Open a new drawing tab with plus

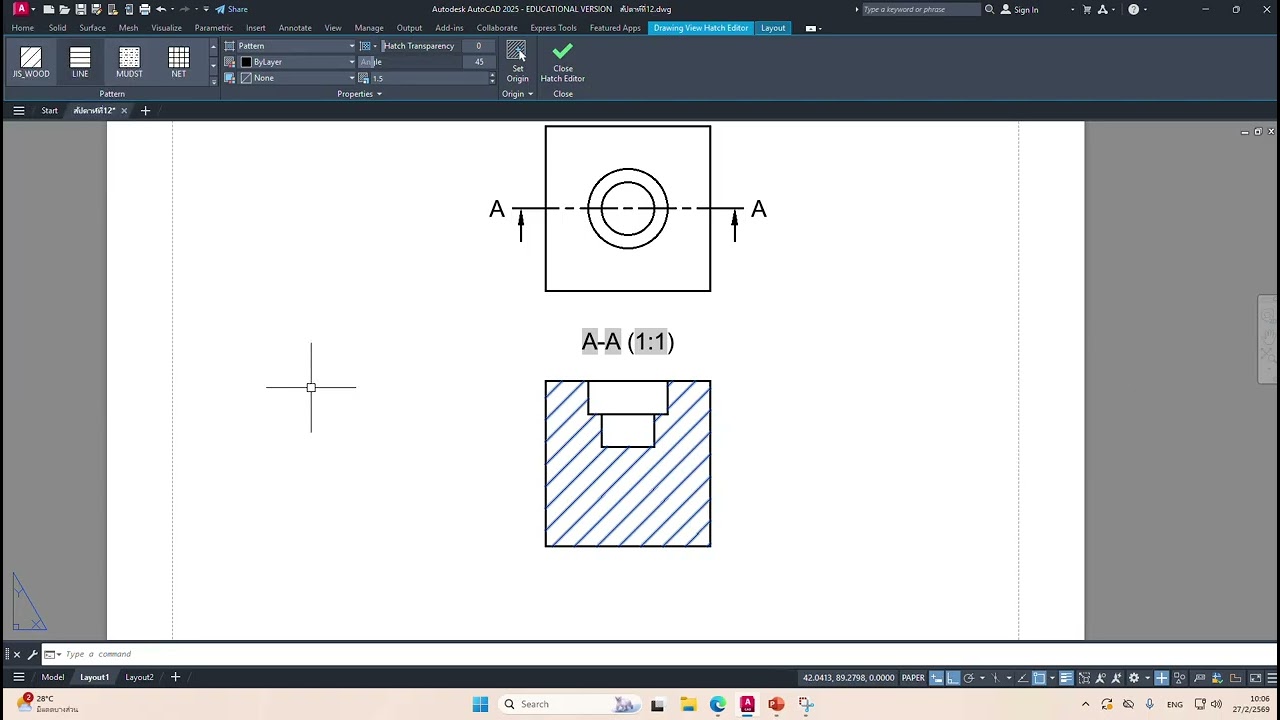coord(145,110)
